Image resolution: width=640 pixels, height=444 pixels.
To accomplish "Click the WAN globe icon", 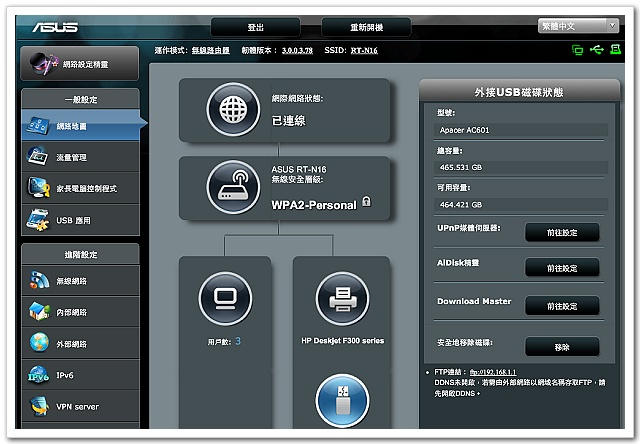I will tap(39, 342).
